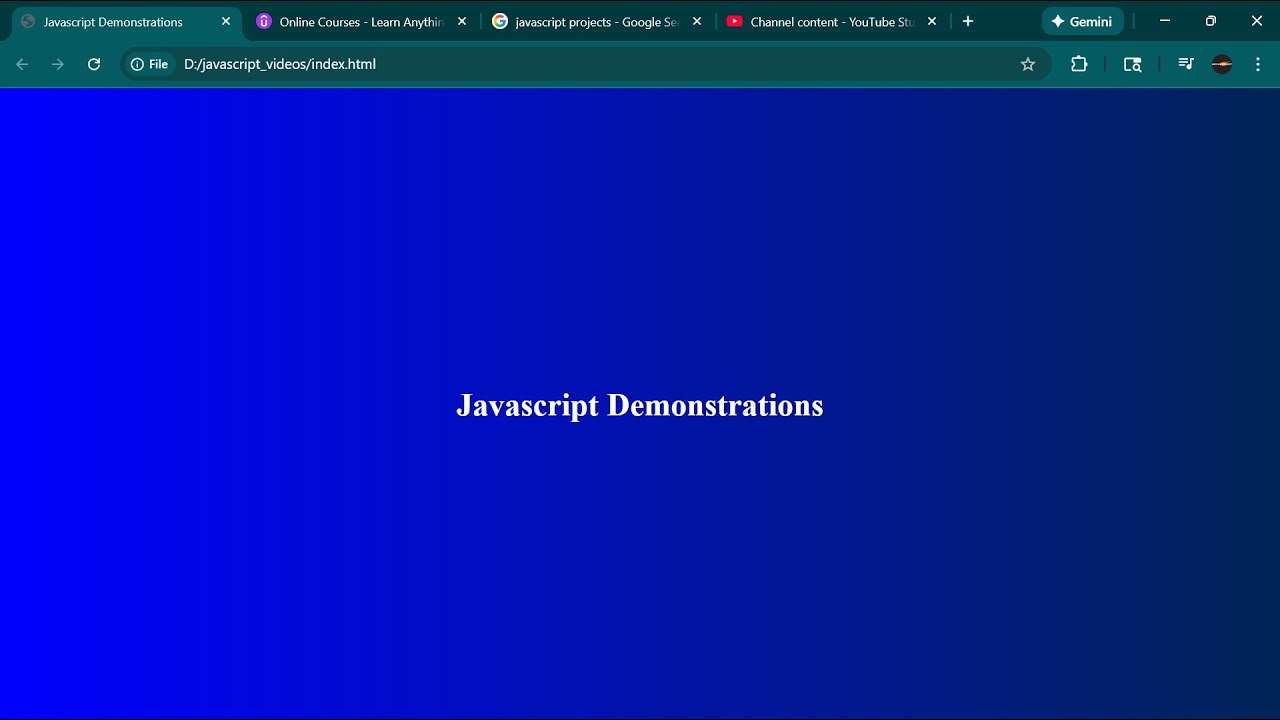Close the YouTube Studio tab
The width and height of the screenshot is (1280, 720).
tap(932, 21)
